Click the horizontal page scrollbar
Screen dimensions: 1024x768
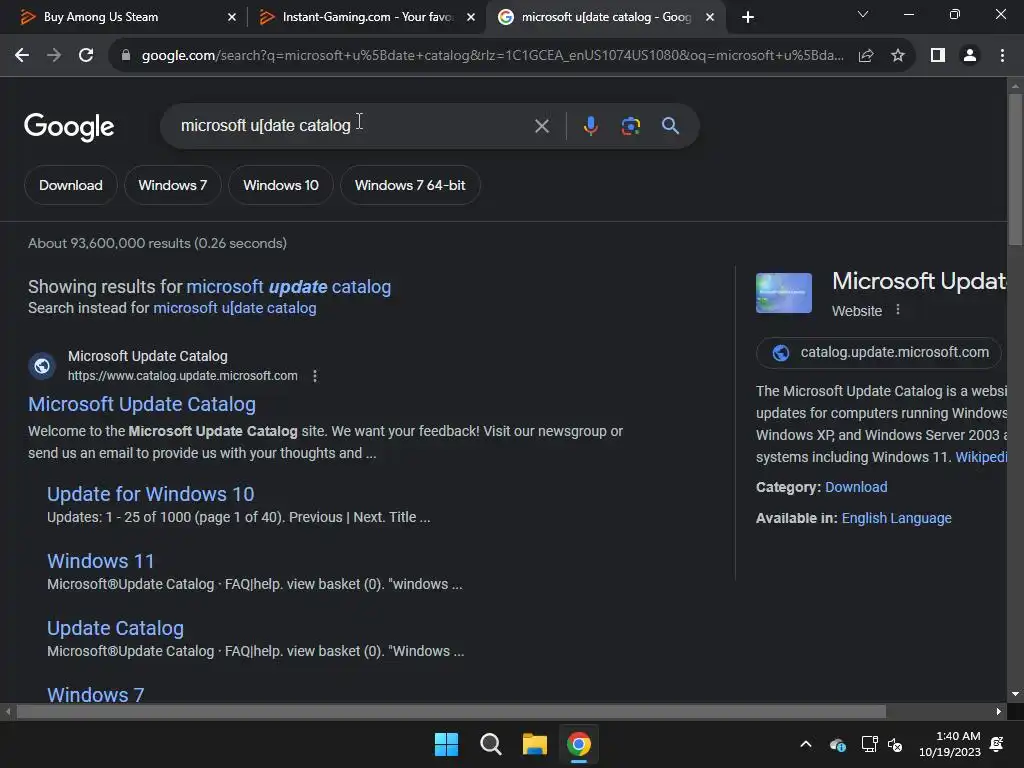coord(451,712)
